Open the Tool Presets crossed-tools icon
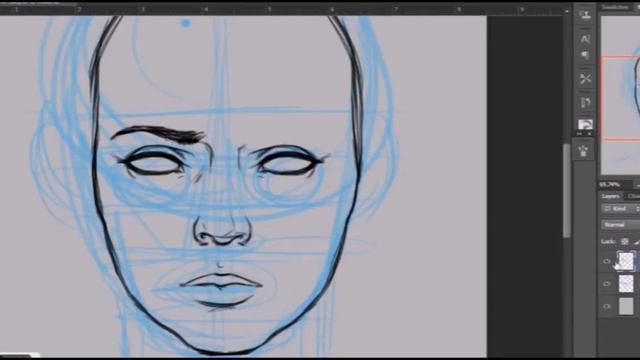 pyautogui.click(x=585, y=79)
